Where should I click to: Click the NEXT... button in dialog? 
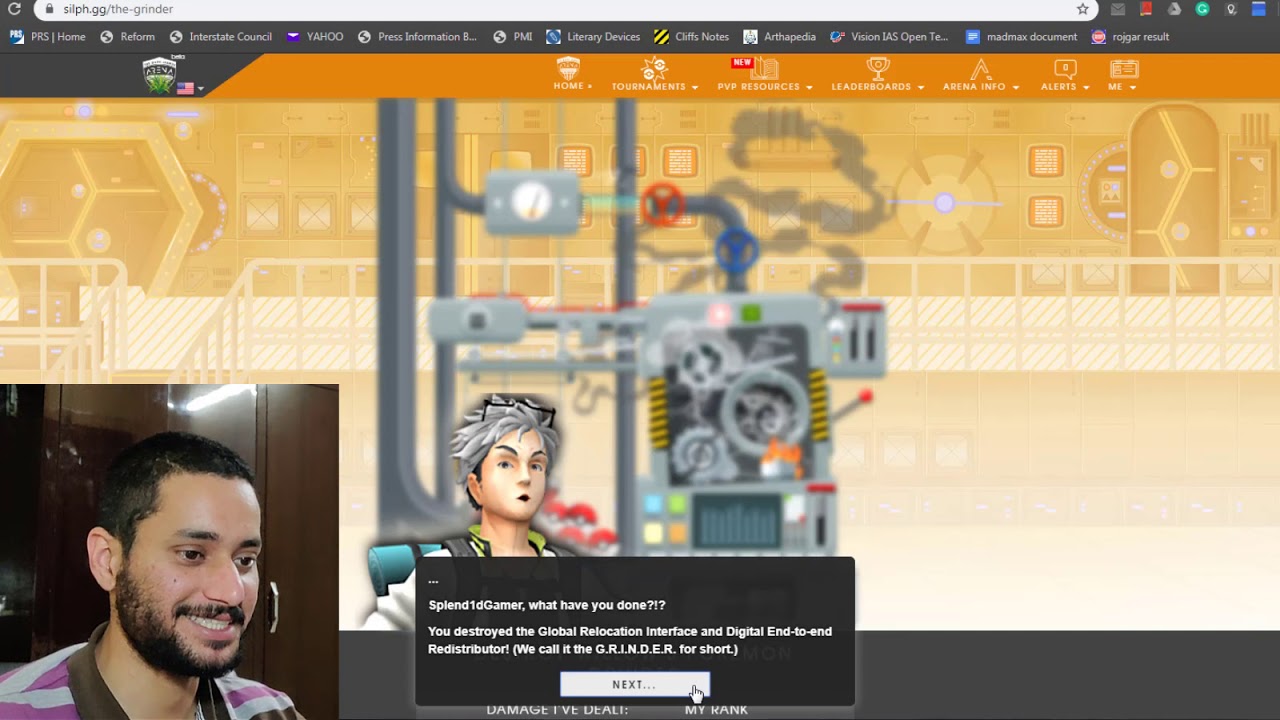click(634, 685)
